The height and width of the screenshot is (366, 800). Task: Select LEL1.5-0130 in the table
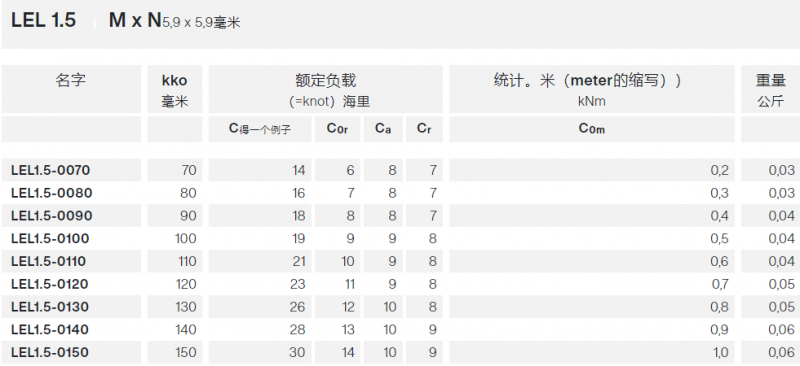coord(50,307)
